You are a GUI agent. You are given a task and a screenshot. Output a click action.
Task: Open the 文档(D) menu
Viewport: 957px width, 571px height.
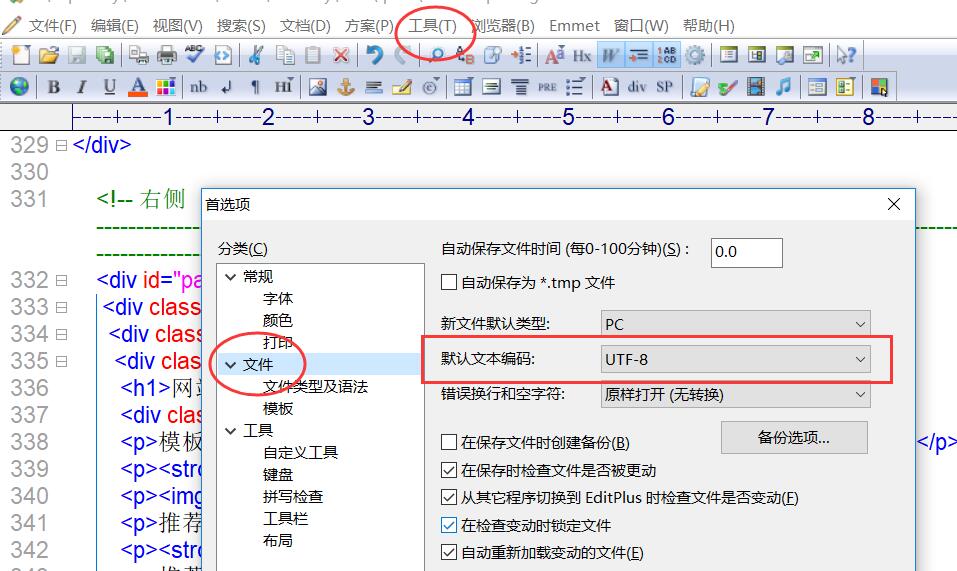305,26
